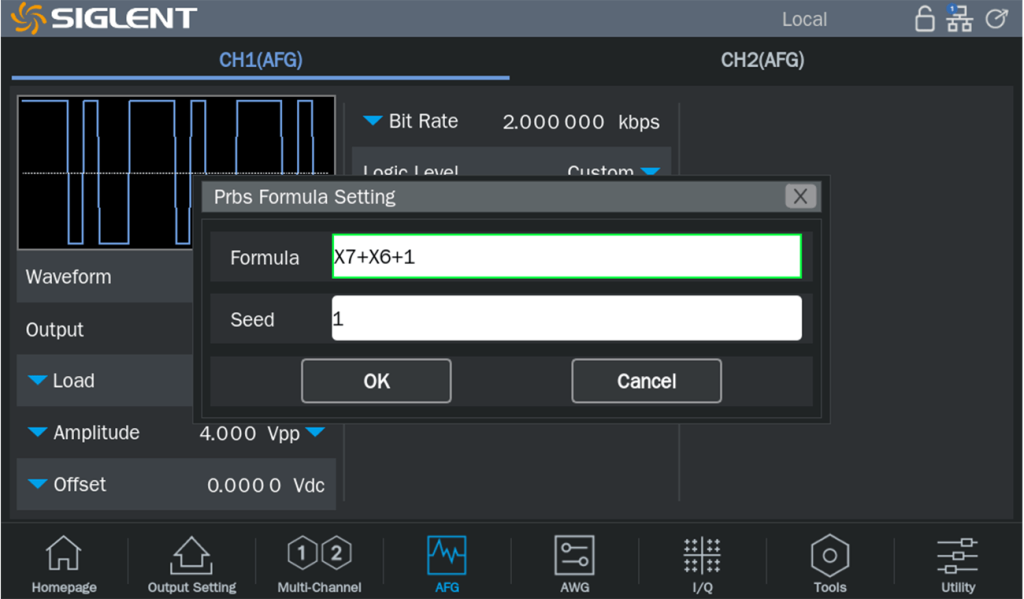Select the CH1(AFG) tab
1024x599 pixels.
pyautogui.click(x=260, y=60)
